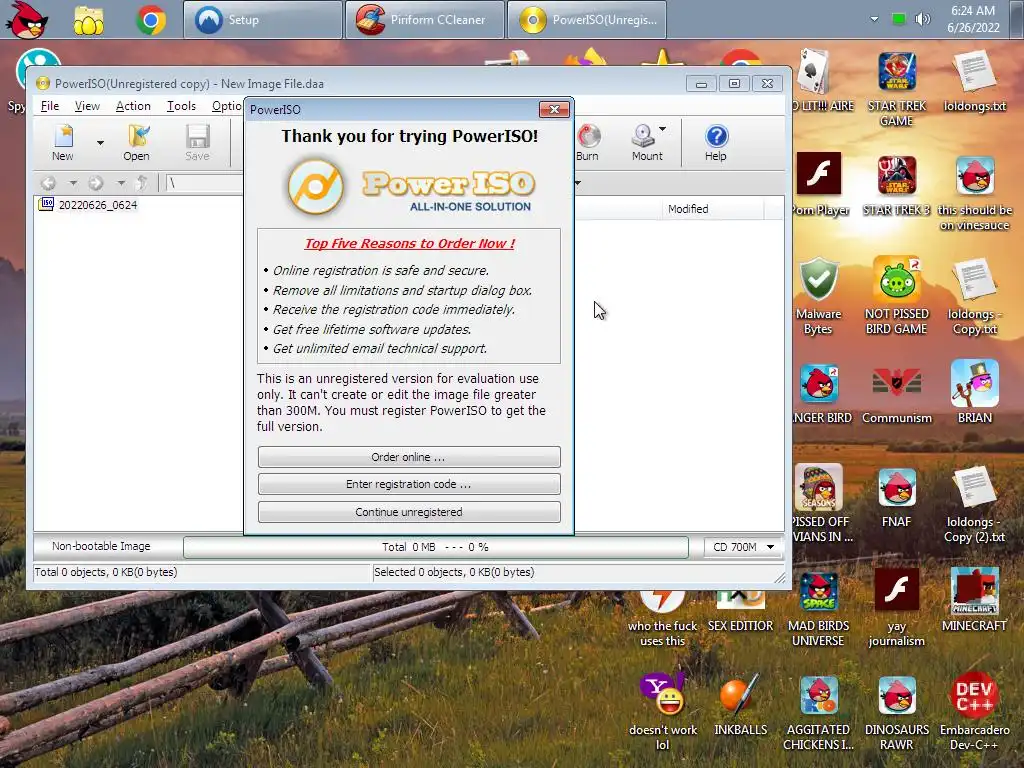Viewport: 1024px width, 768px height.
Task: Click the volume speaker tray icon
Action: click(x=922, y=19)
